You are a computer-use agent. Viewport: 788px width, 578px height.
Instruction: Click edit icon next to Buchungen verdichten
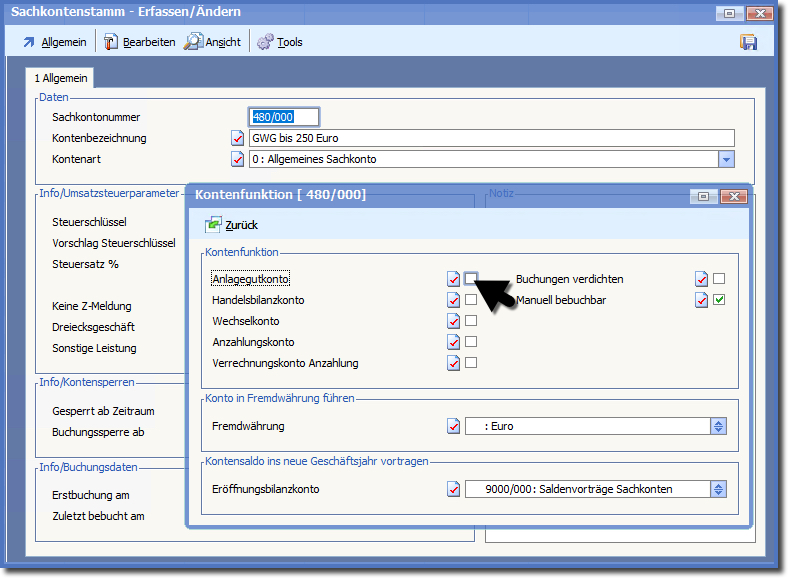click(x=702, y=279)
